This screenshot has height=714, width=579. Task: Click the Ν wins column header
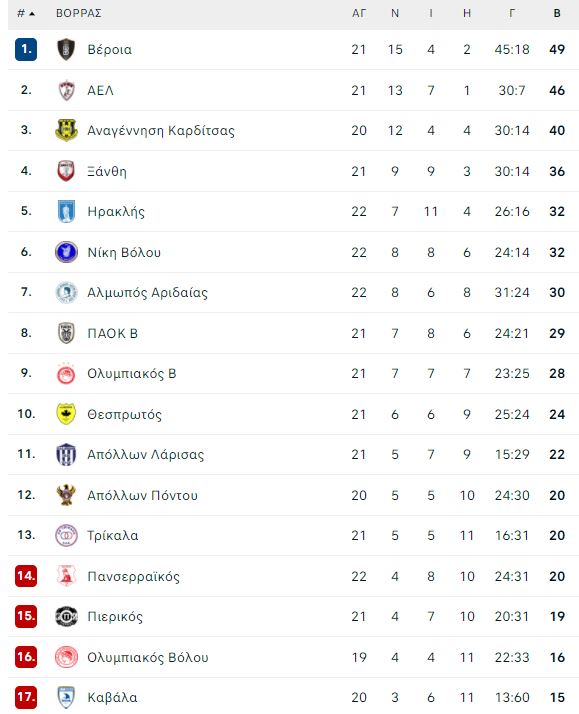(395, 14)
